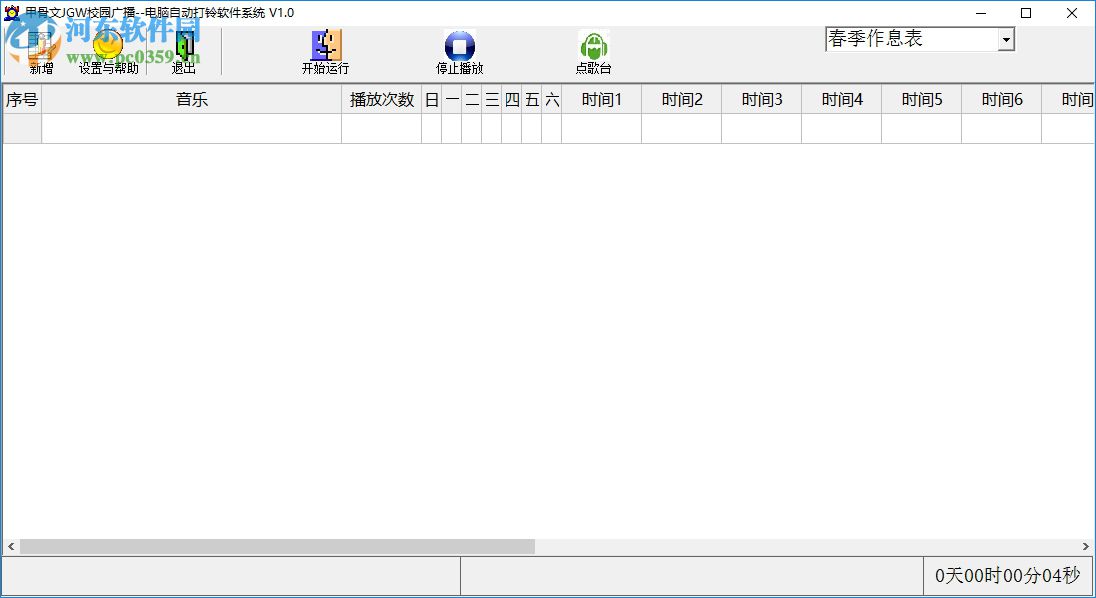Open the 点歌台 song request station
The image size is (1096, 598).
pyautogui.click(x=594, y=47)
